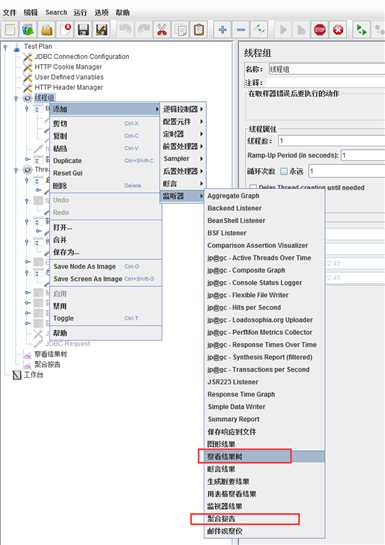Open the Templates toolbar icon

tap(28, 30)
